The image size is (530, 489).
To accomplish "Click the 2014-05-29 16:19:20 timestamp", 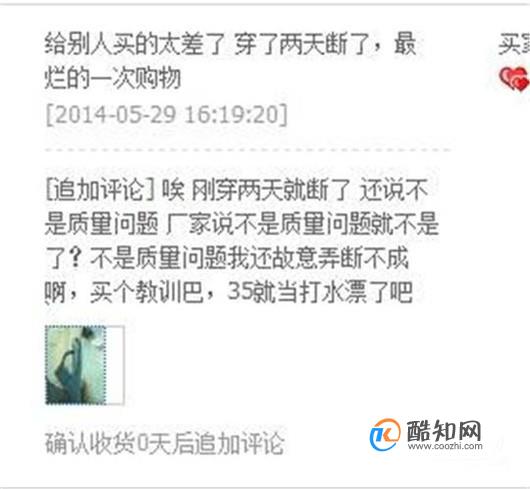I will (x=167, y=115).
